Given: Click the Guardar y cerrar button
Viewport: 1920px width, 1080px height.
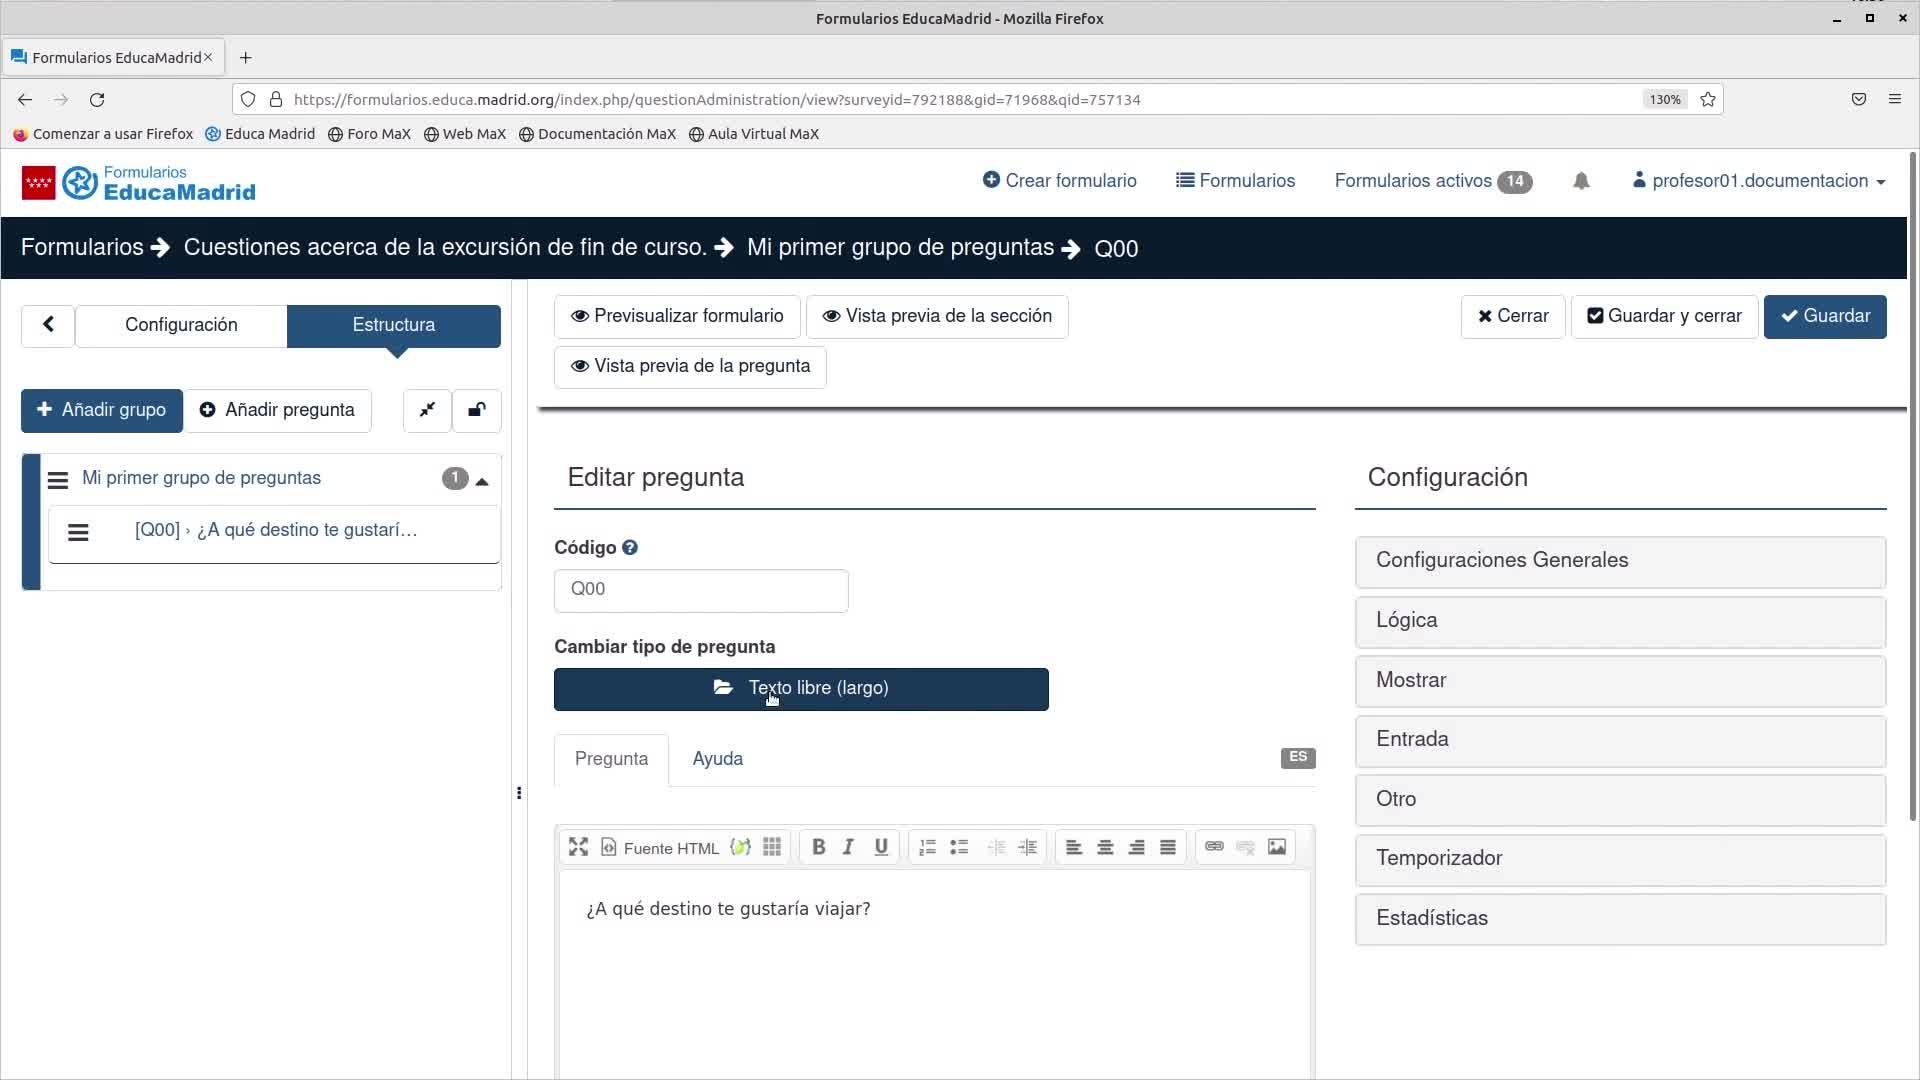Looking at the screenshot, I should click(x=1664, y=316).
